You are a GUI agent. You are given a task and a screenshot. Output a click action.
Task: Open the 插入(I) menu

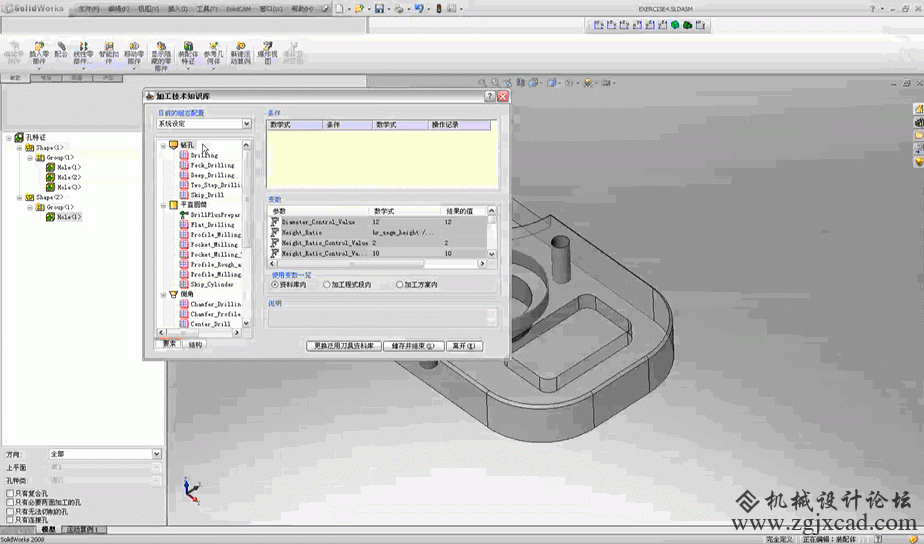pyautogui.click(x=177, y=9)
